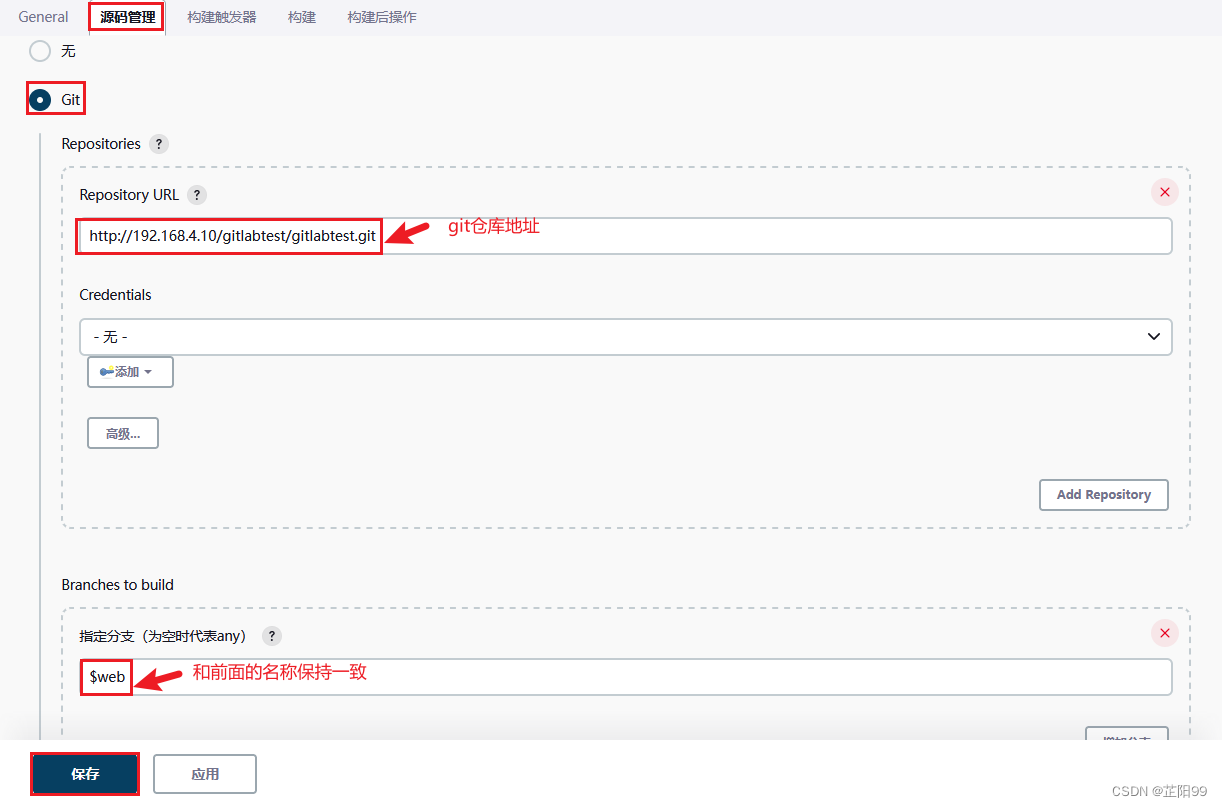Expand the Credentials dropdown
Image resolution: width=1222 pixels, height=807 pixels.
pyautogui.click(x=626, y=337)
